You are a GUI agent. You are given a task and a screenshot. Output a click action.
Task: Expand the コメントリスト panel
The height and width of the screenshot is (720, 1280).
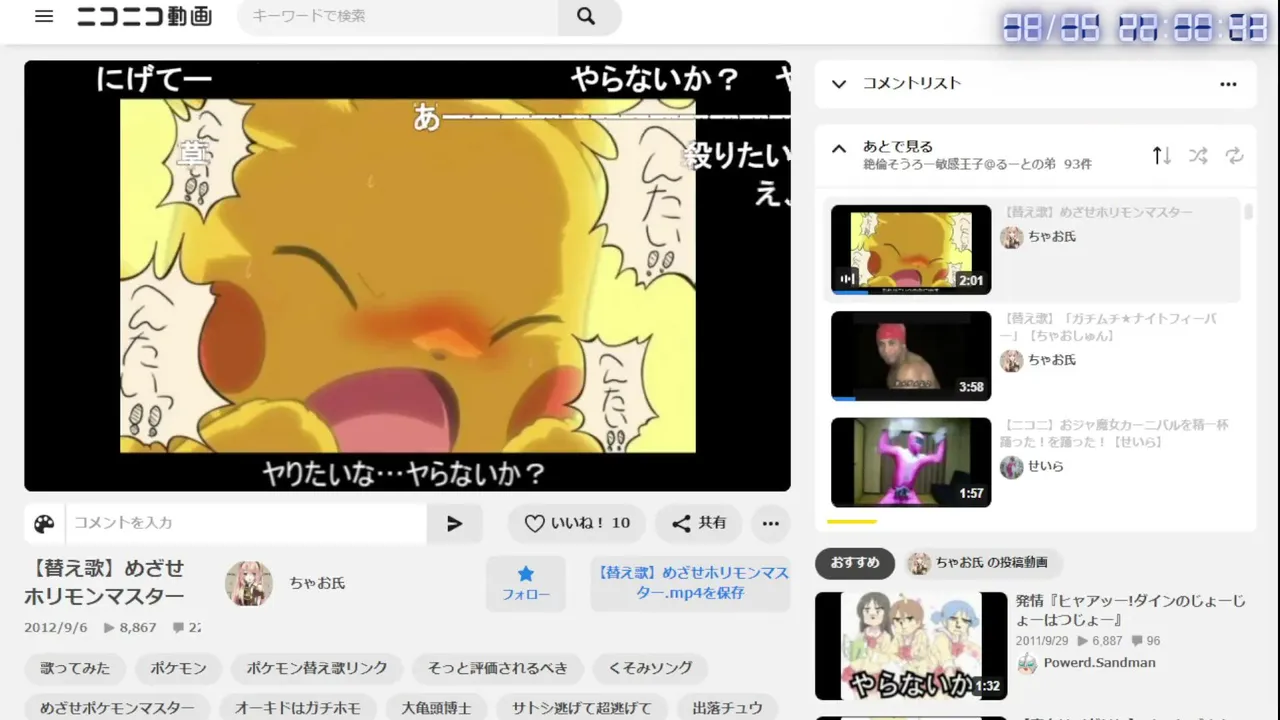(839, 84)
